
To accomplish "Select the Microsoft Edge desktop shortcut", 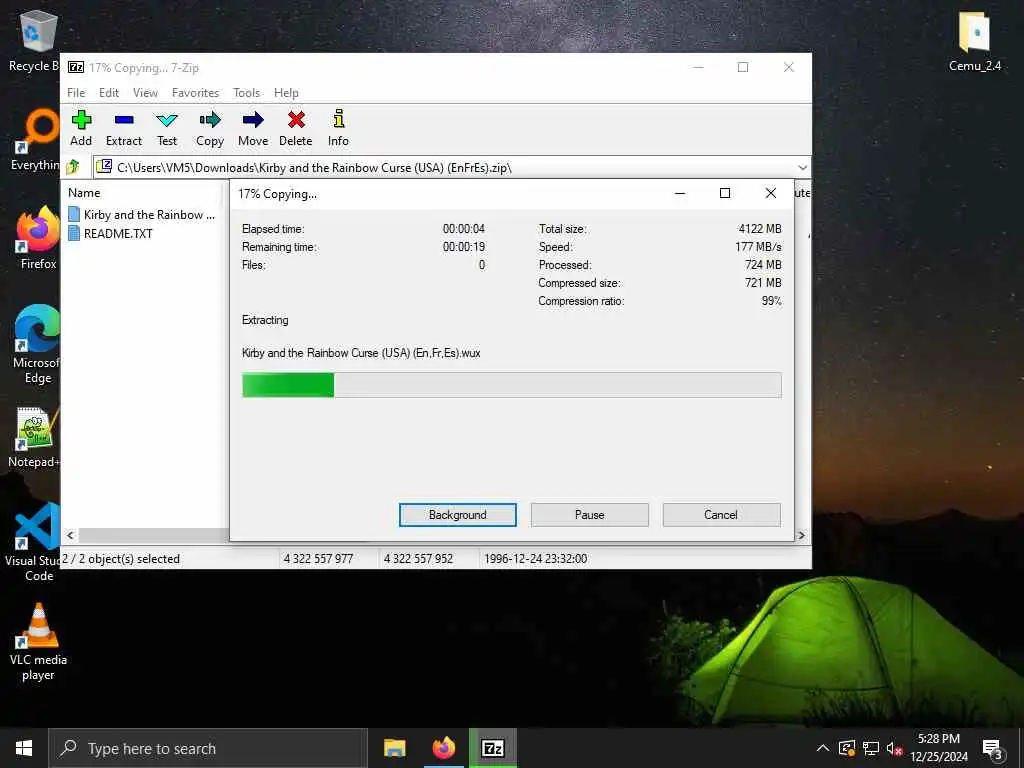I will pos(37,329).
